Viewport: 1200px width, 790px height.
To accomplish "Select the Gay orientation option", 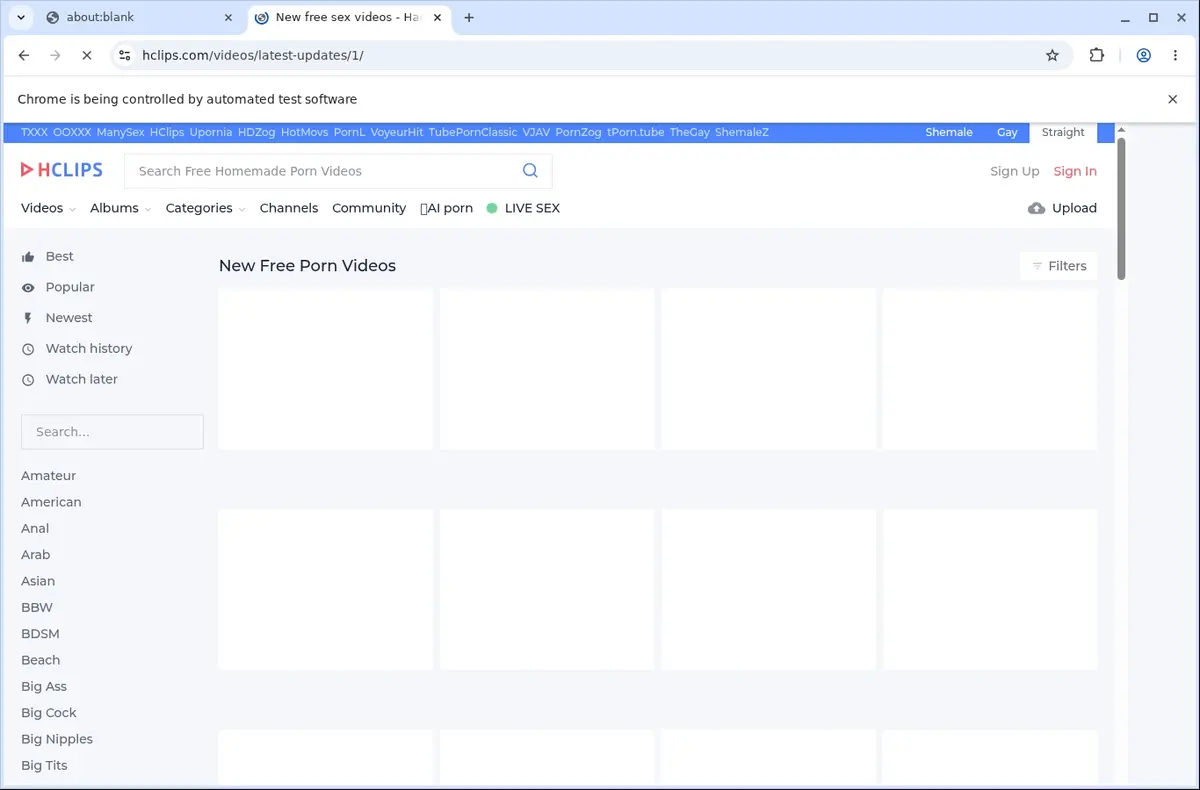I will (x=1007, y=132).
